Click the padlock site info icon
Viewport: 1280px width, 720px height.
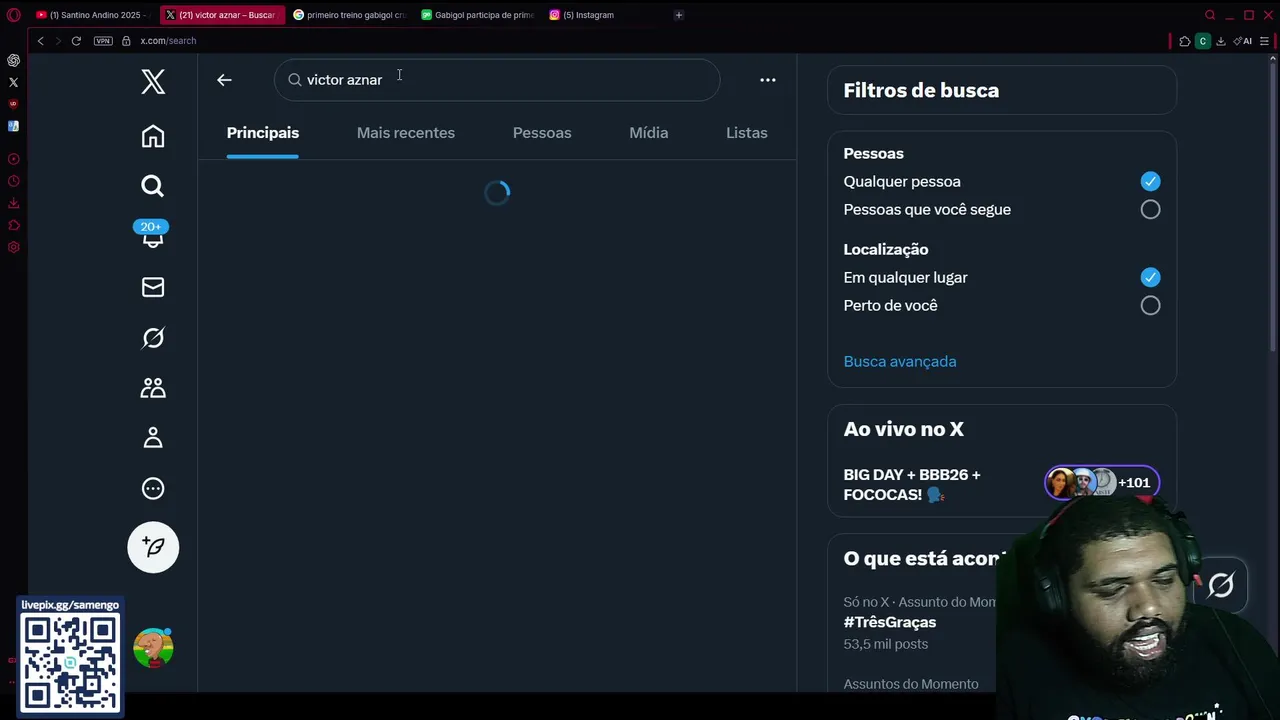pyautogui.click(x=126, y=41)
